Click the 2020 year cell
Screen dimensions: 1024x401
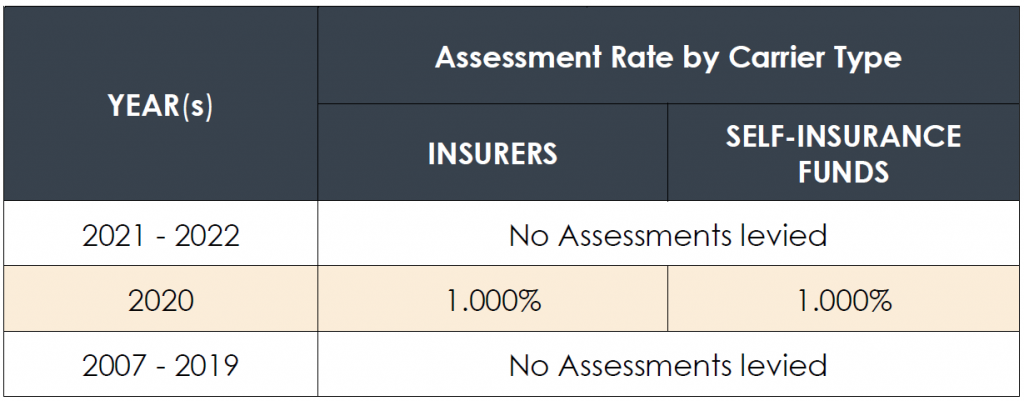(161, 299)
